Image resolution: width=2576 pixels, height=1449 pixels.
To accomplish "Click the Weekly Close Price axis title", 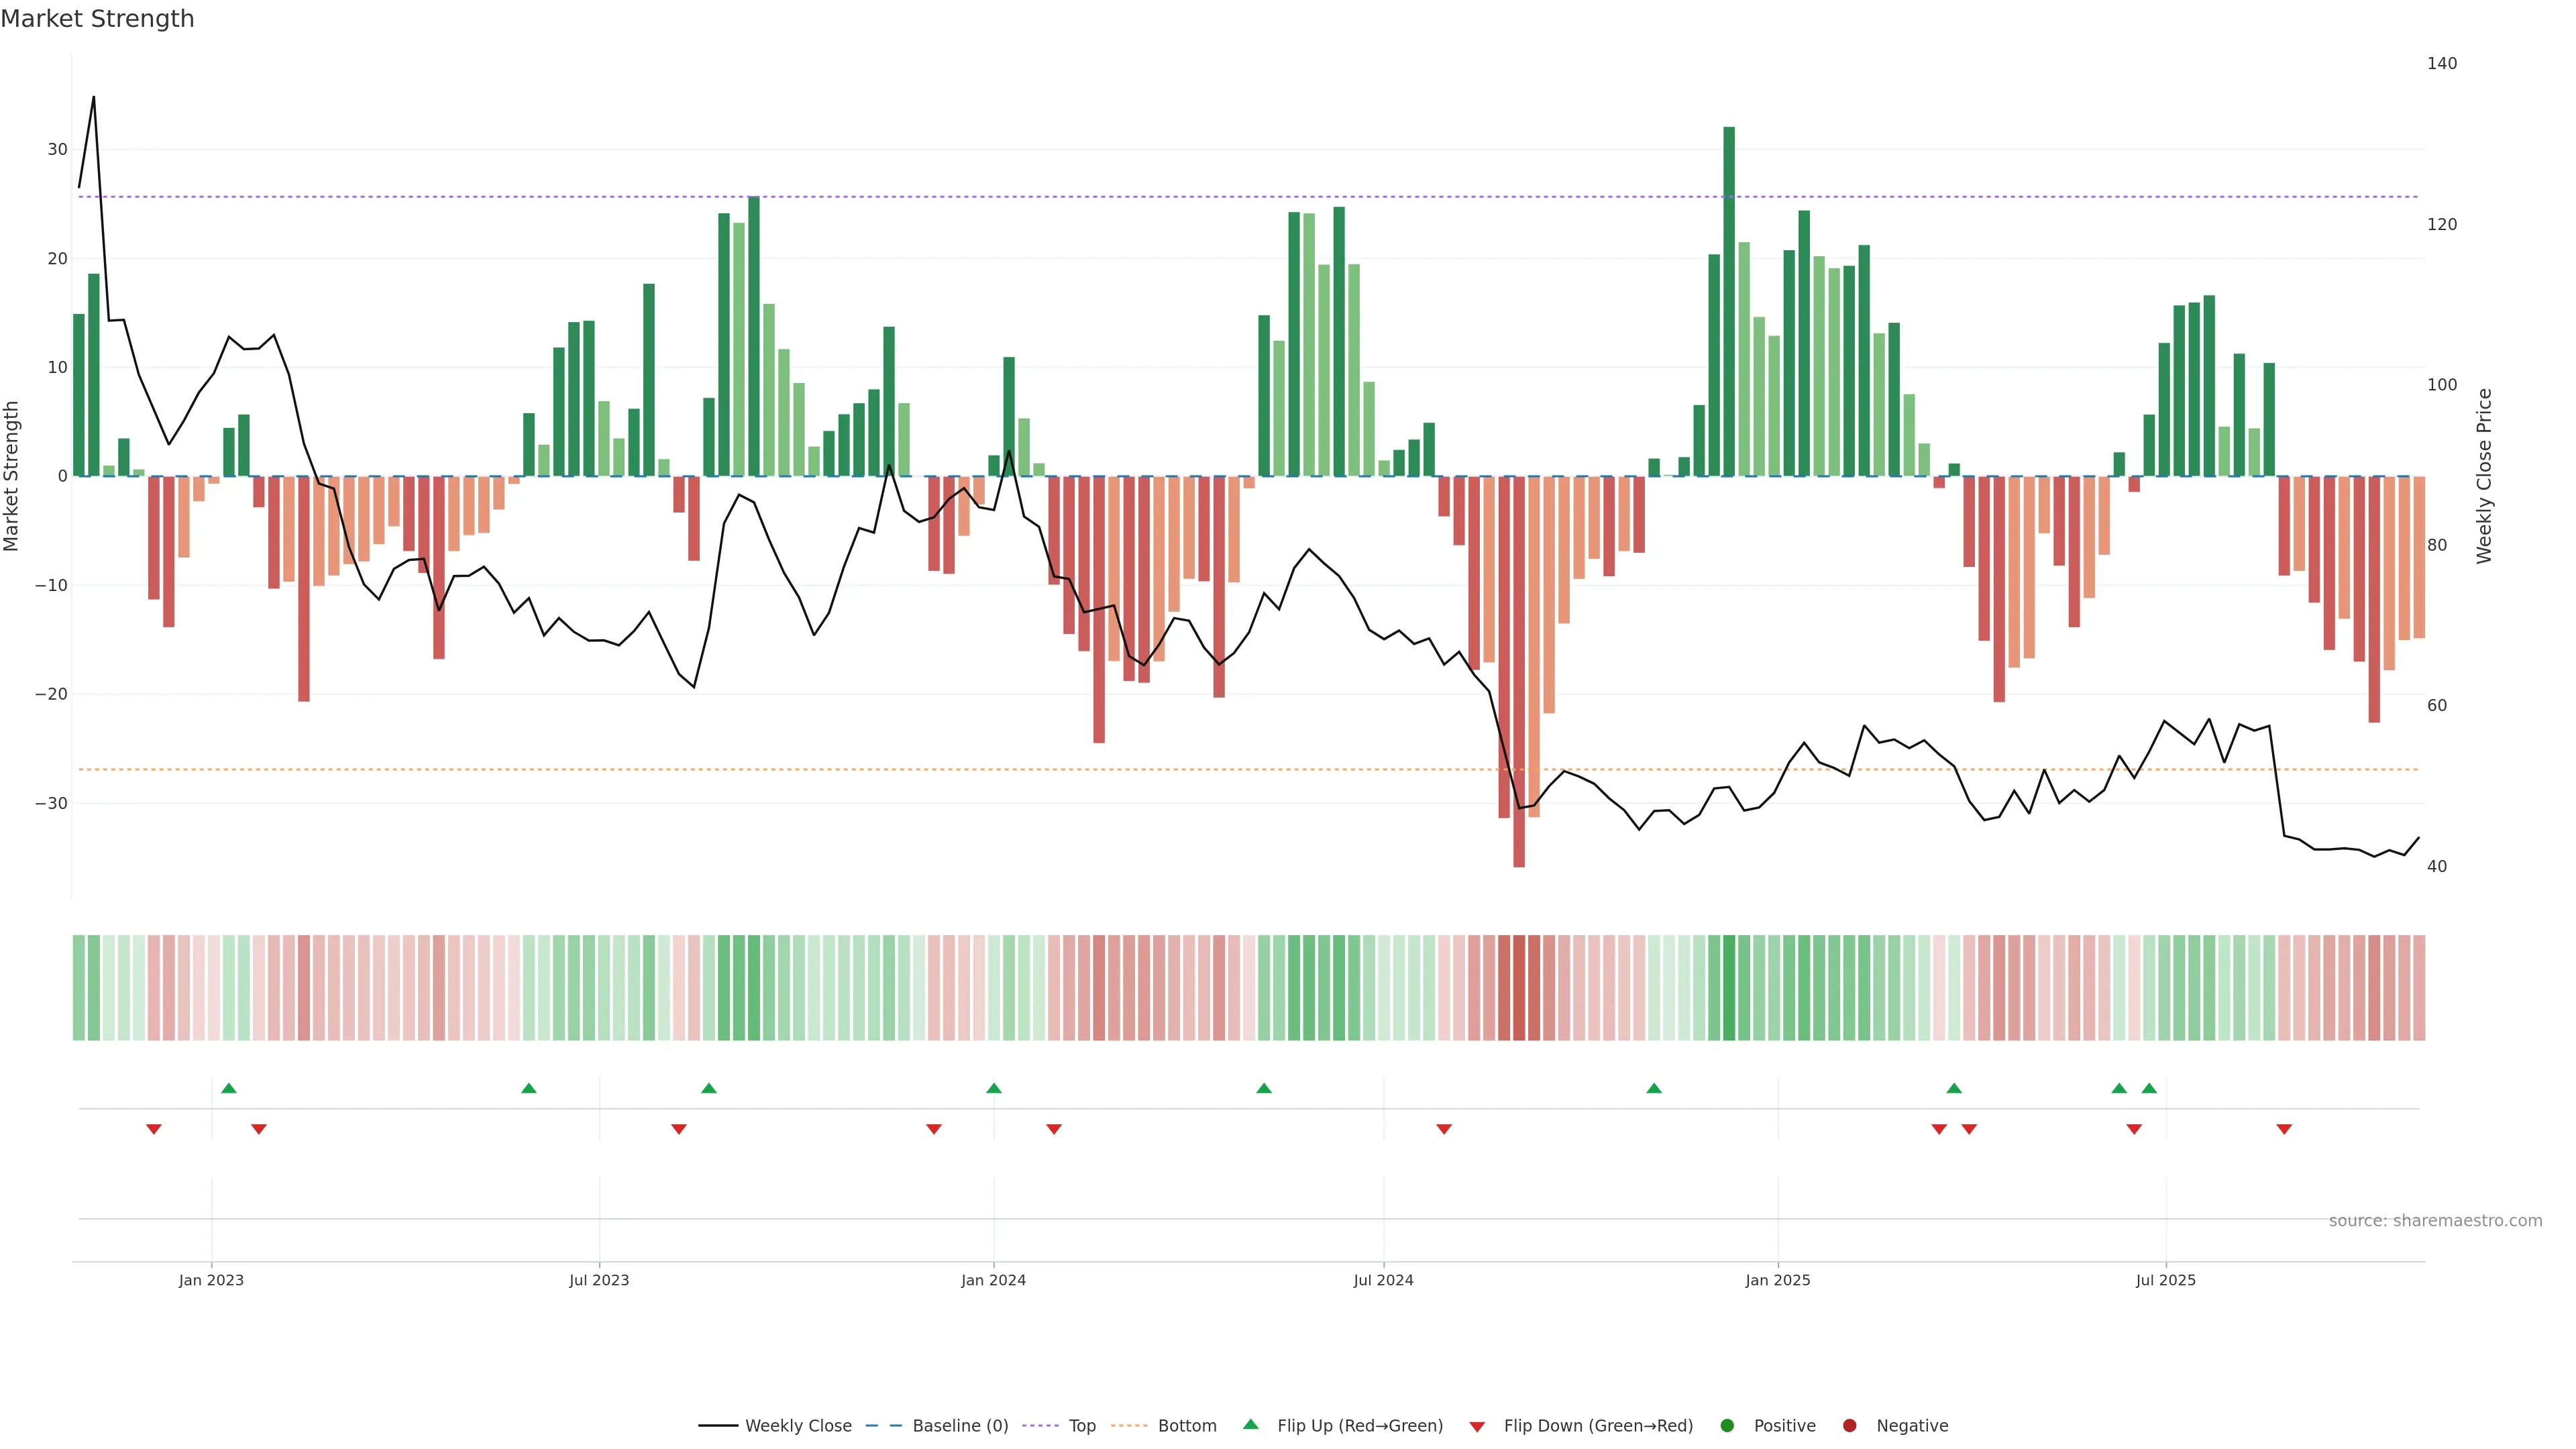I will (x=2485, y=476).
